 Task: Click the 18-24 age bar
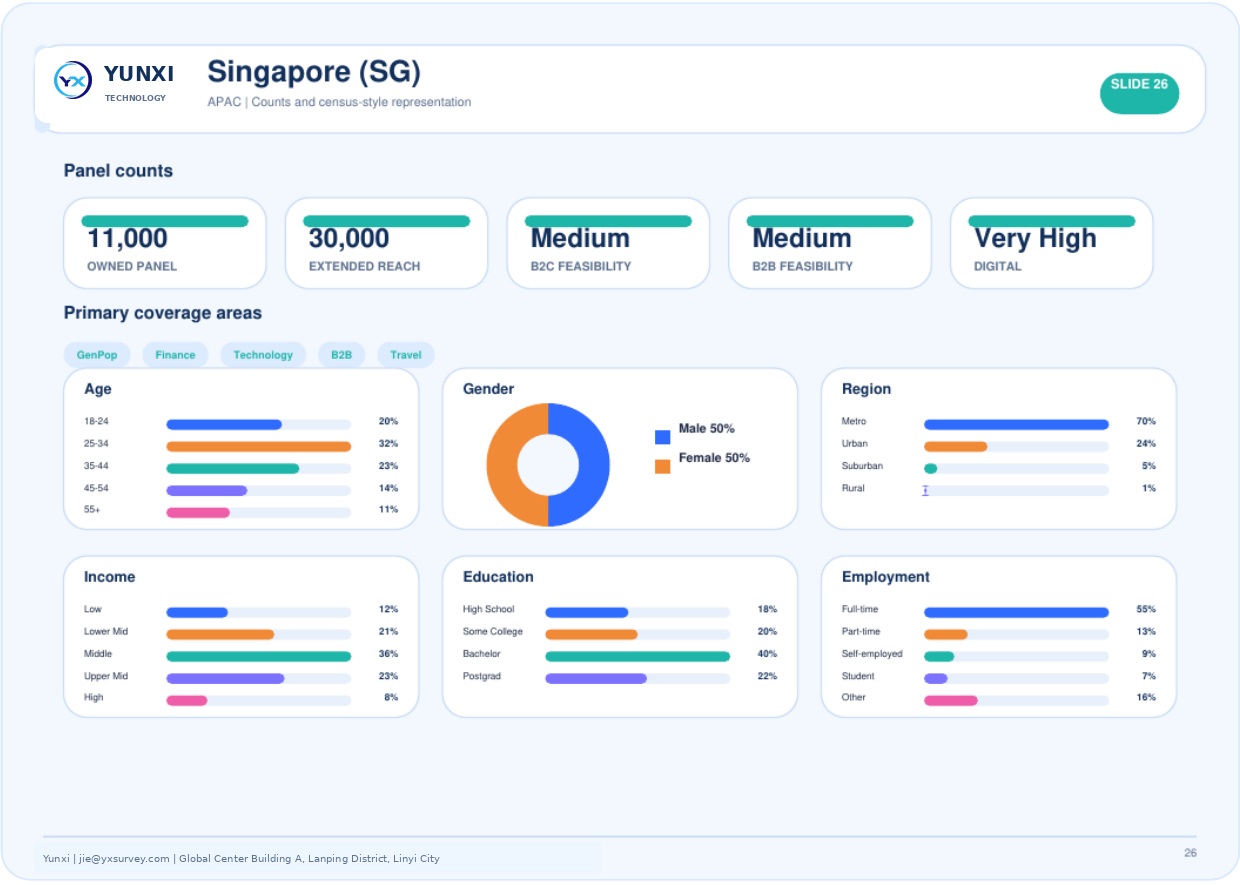tap(224, 425)
